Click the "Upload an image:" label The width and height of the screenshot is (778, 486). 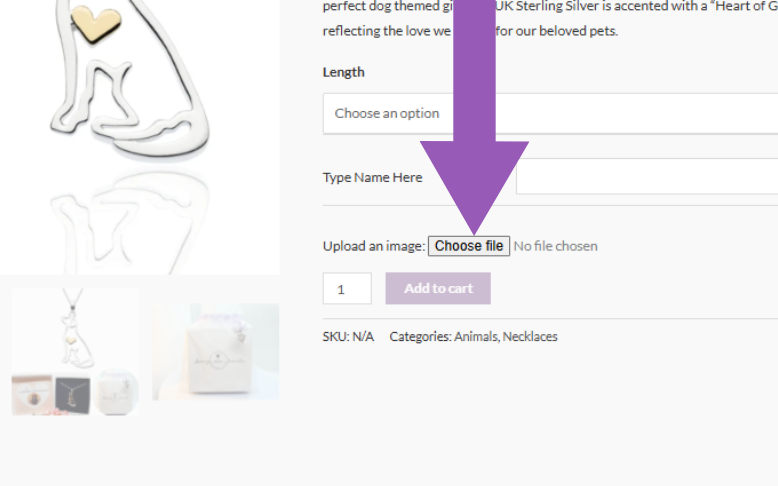coord(373,246)
